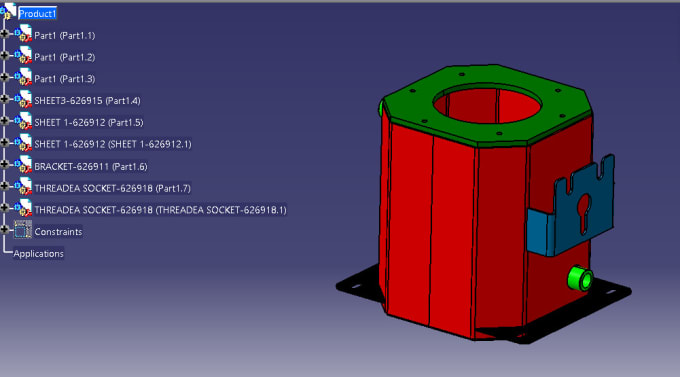This screenshot has width=680, height=377.
Task: Select the Applications node in tree
Action: point(38,254)
